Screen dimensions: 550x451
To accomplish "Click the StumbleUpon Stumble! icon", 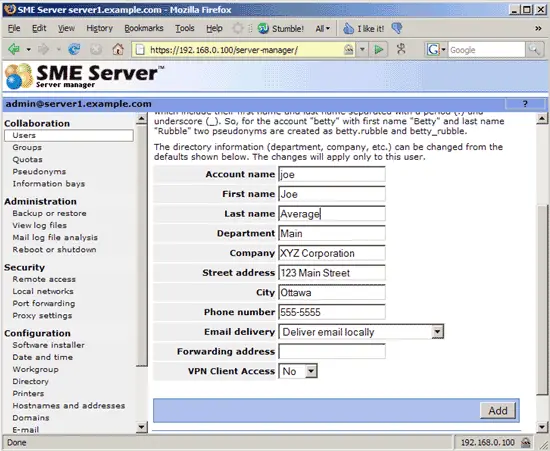I will (x=263, y=28).
